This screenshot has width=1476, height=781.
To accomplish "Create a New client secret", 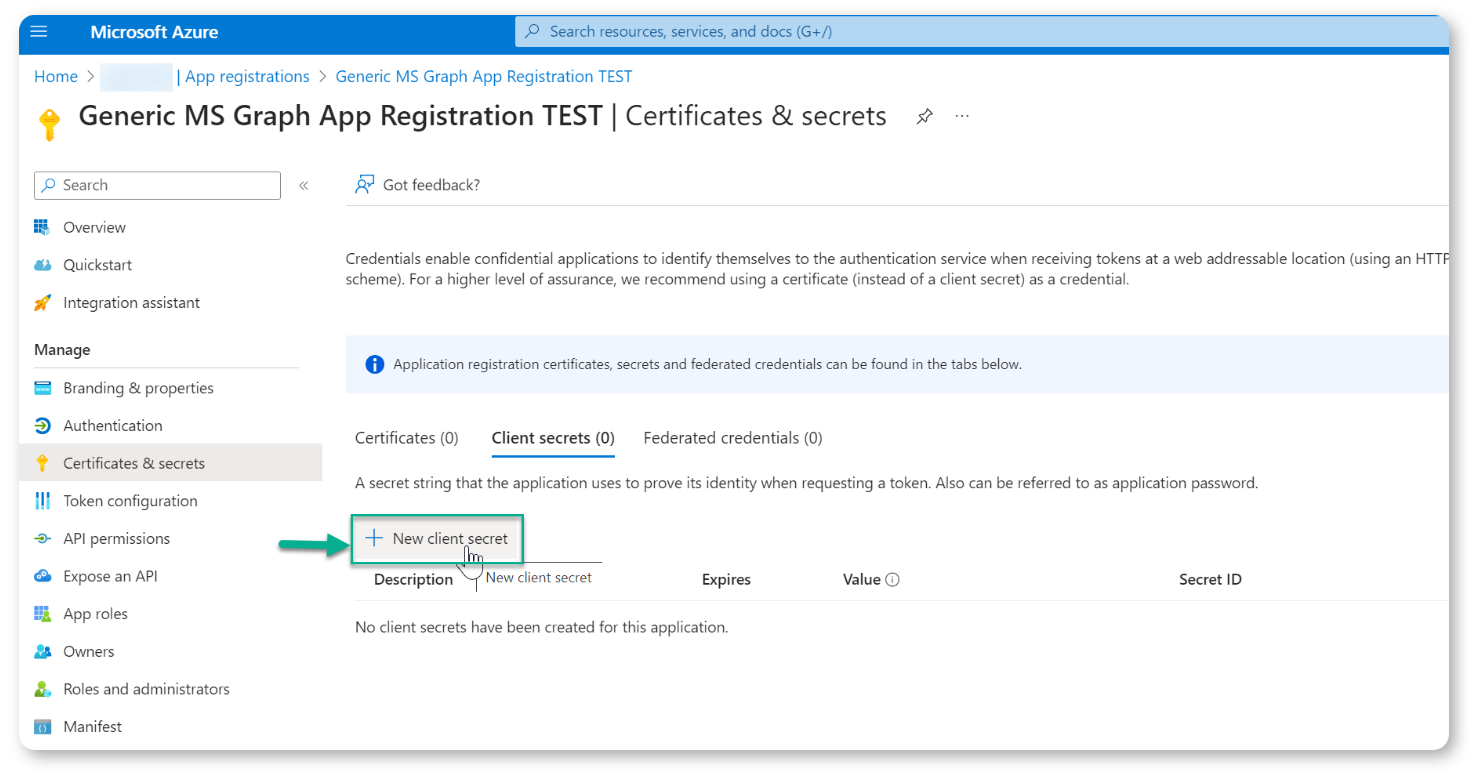I will tap(437, 539).
